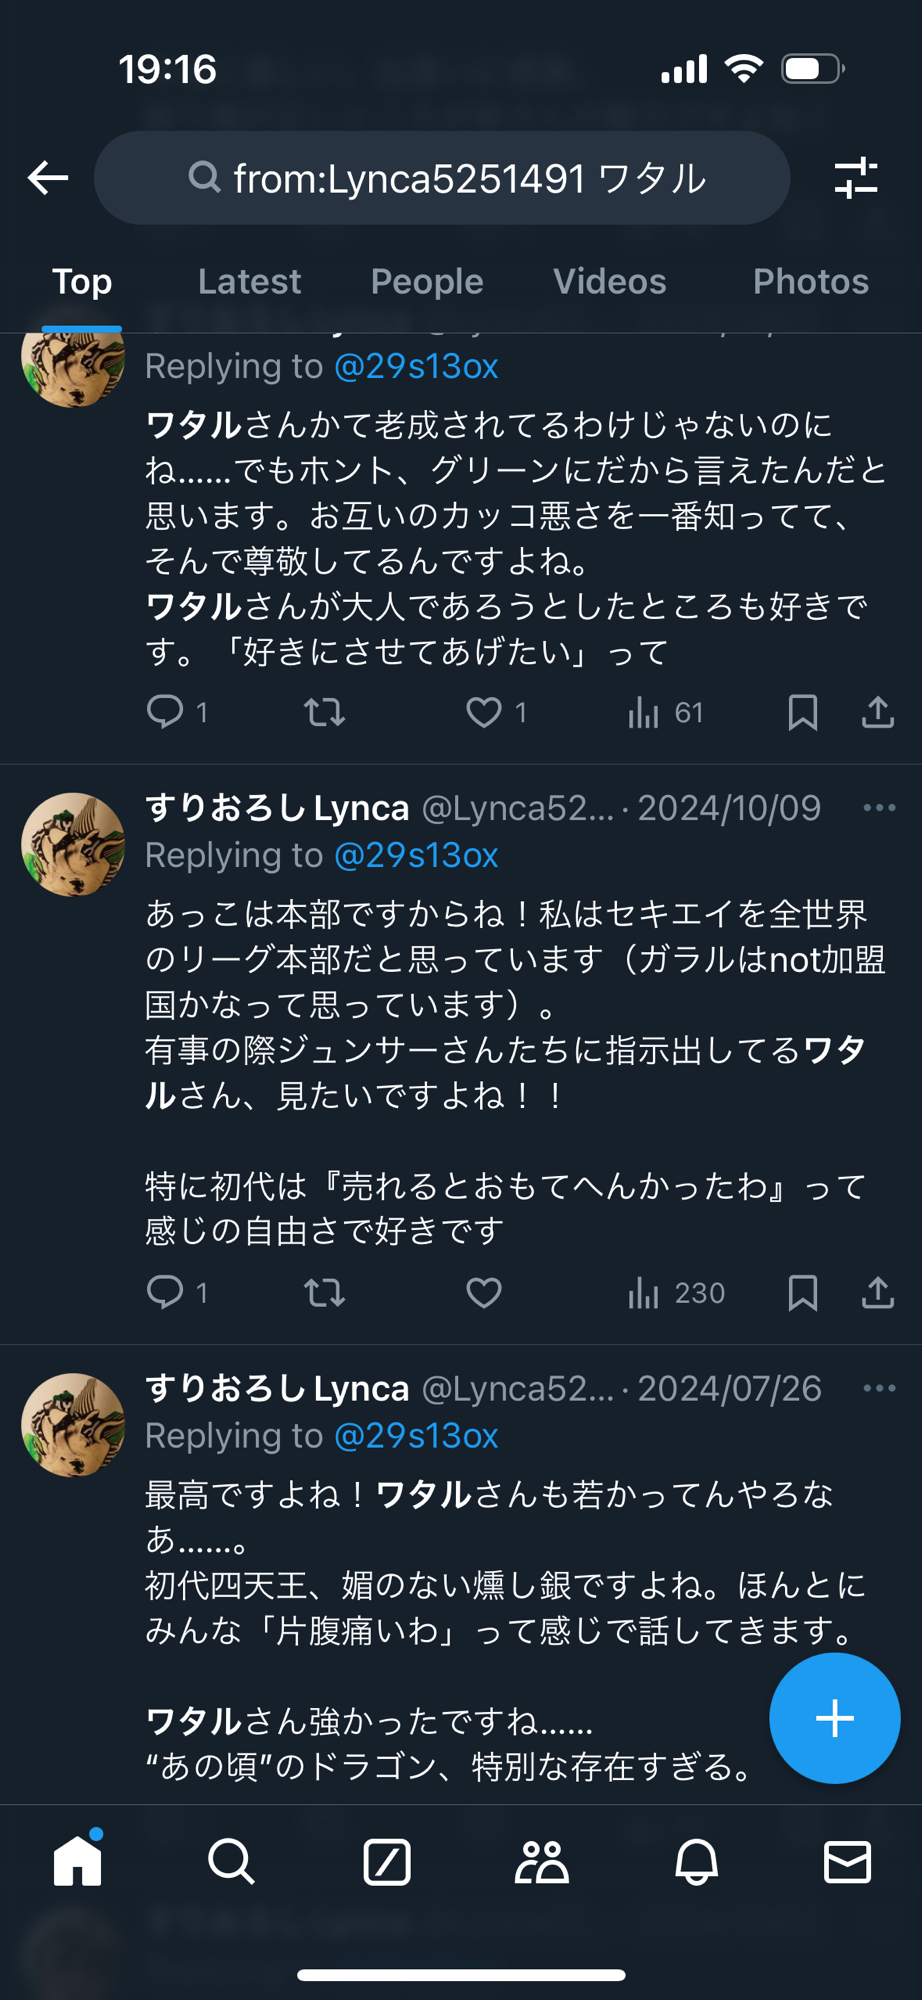Open the Messages envelope icon
The height and width of the screenshot is (2000, 922).
pyautogui.click(x=847, y=1862)
